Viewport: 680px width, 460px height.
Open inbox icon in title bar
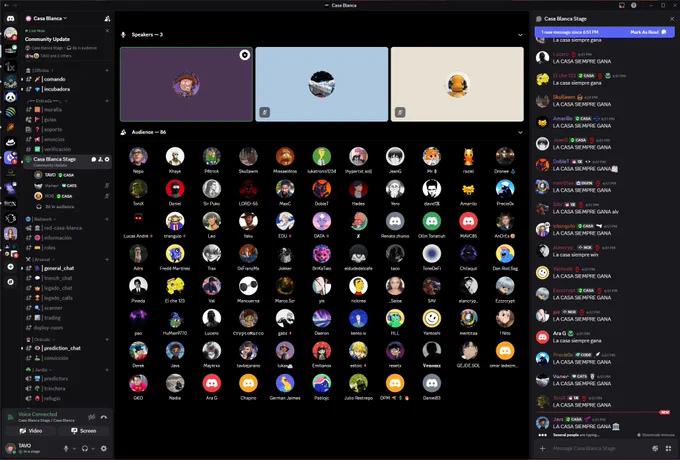tap(621, 5)
